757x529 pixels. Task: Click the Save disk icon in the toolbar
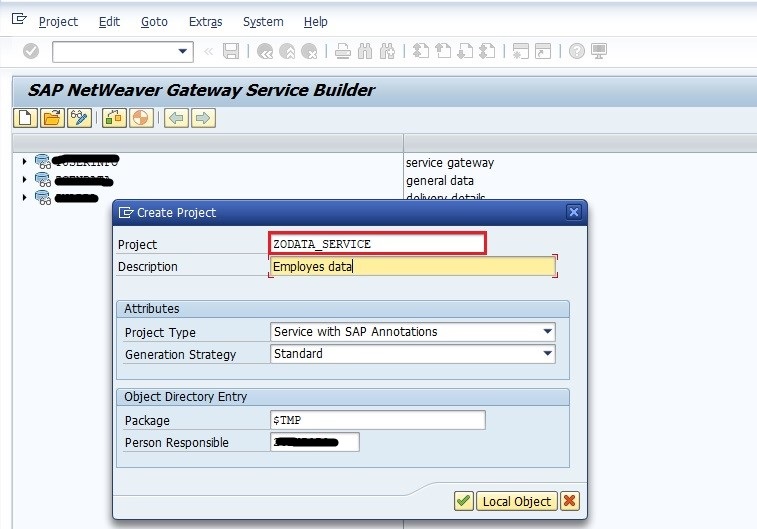(x=231, y=51)
